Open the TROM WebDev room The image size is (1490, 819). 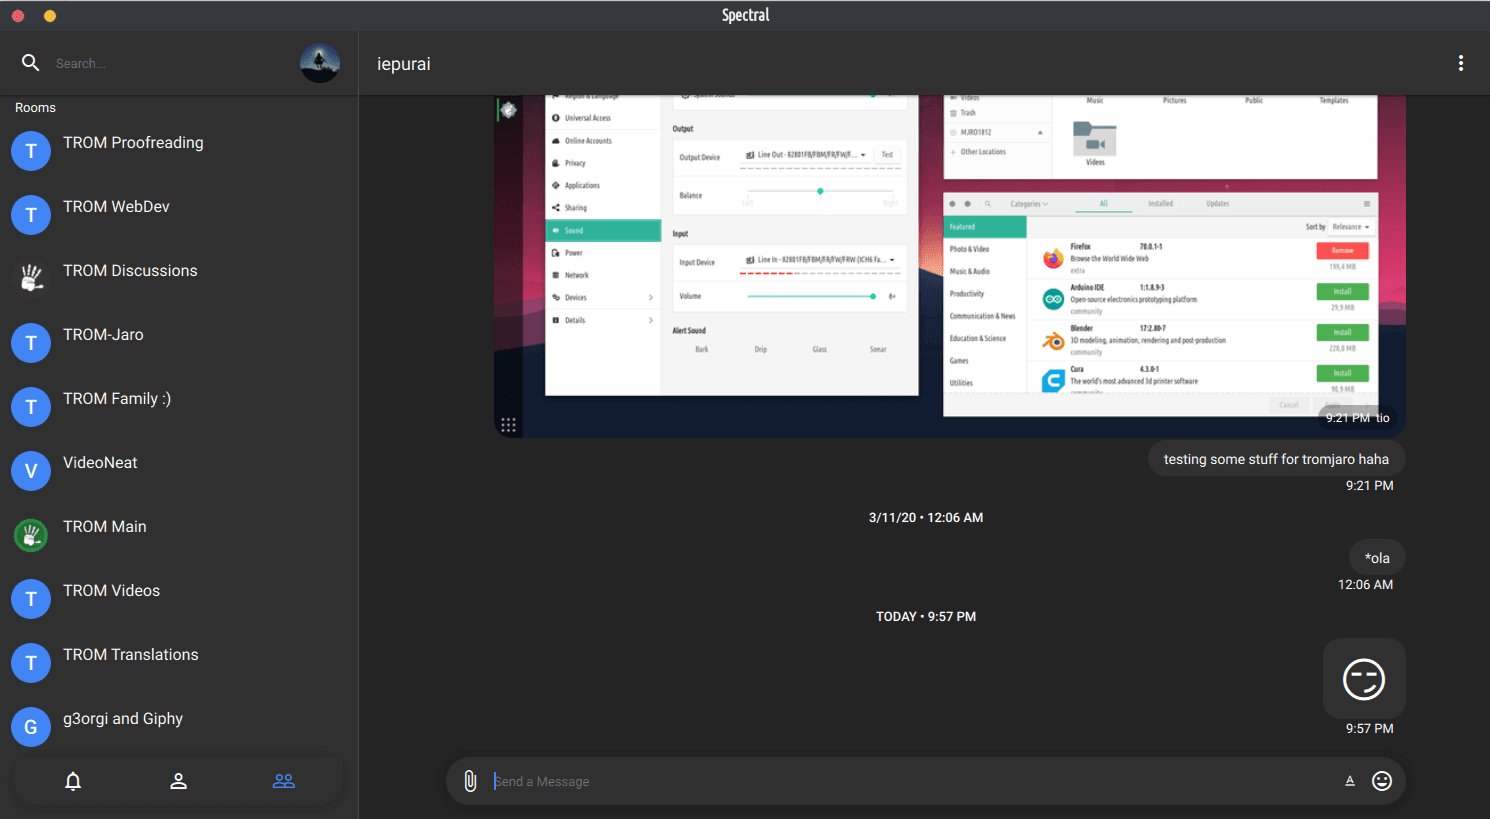click(116, 207)
